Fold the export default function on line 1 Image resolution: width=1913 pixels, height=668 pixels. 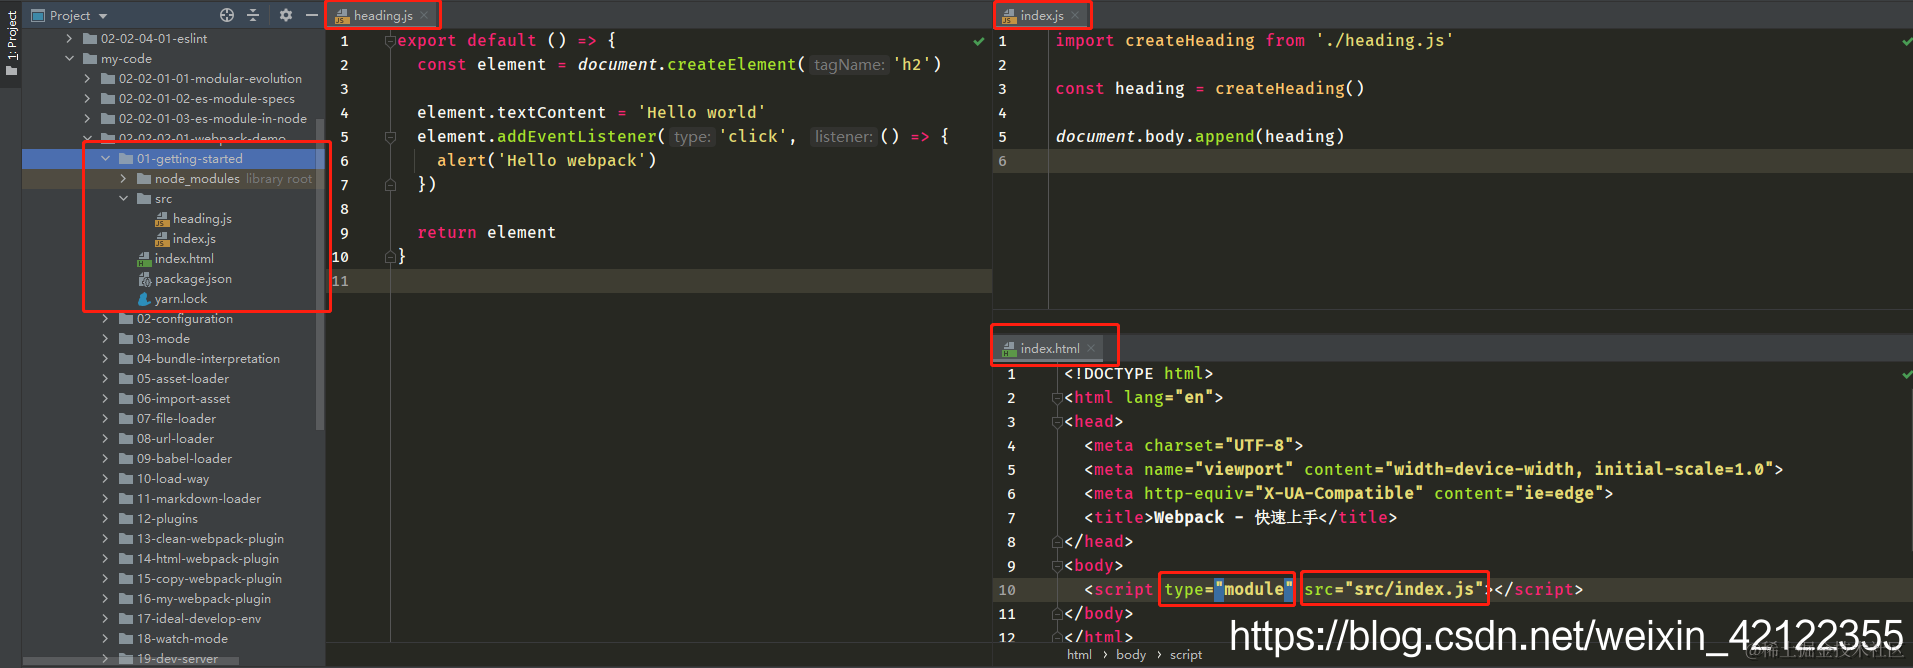390,41
